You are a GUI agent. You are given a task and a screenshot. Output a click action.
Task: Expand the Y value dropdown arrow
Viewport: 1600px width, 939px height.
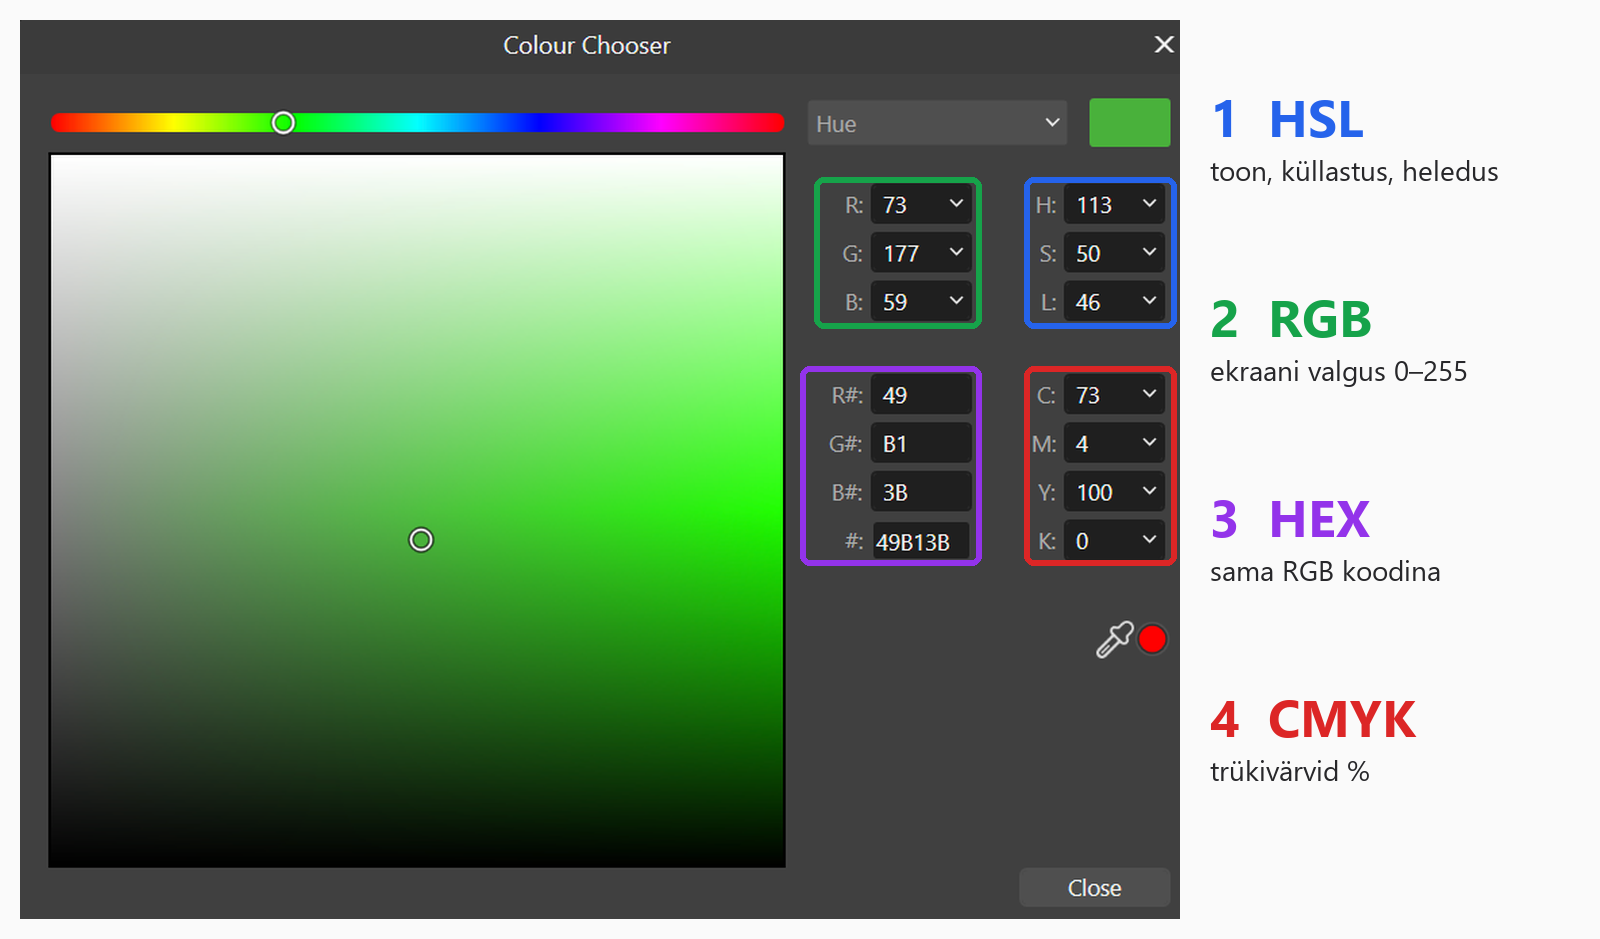1149,492
